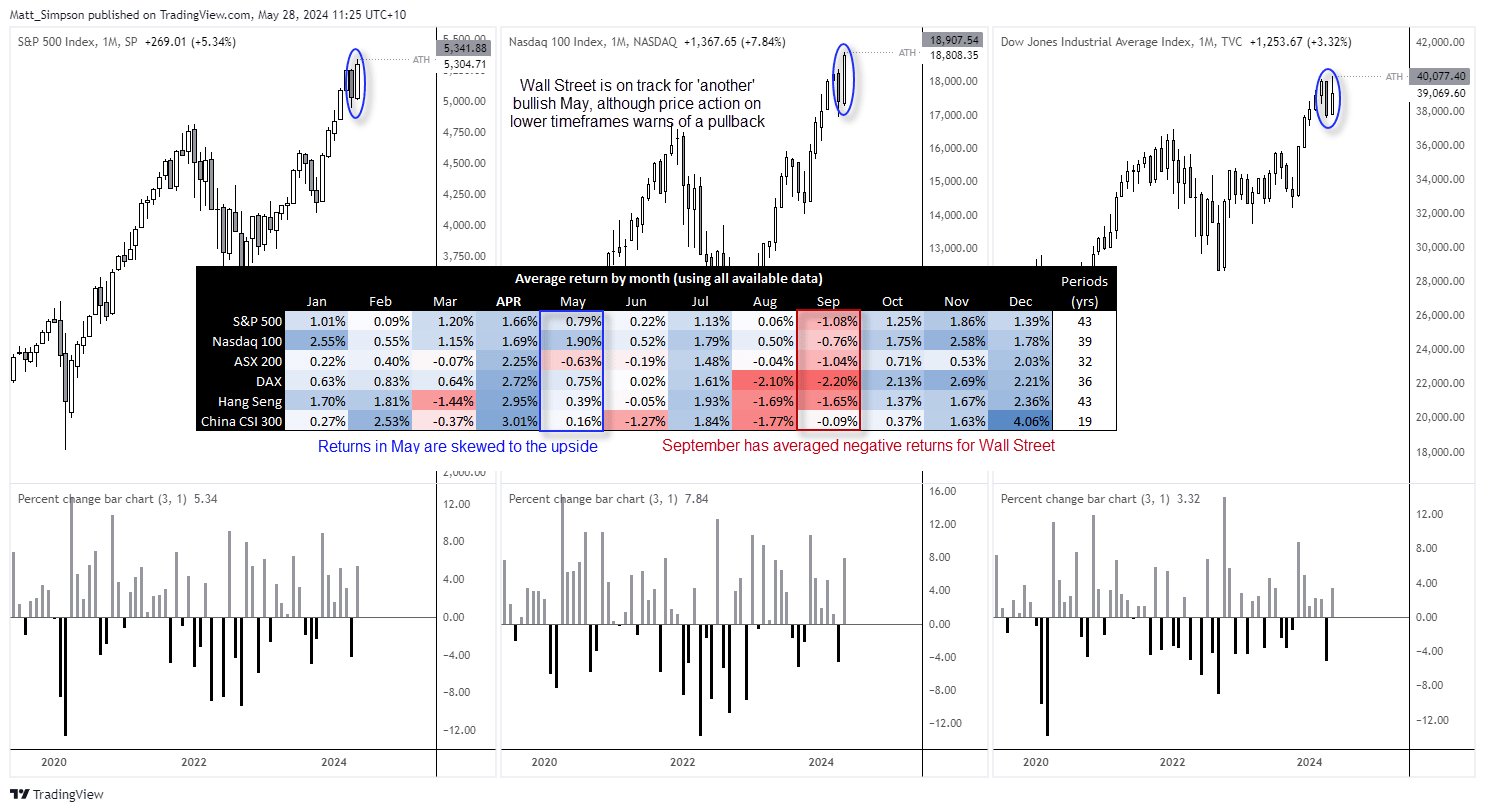Click the 4.06% China CSI 300 December cell
Screen dimensions: 1485x812
[1020, 421]
